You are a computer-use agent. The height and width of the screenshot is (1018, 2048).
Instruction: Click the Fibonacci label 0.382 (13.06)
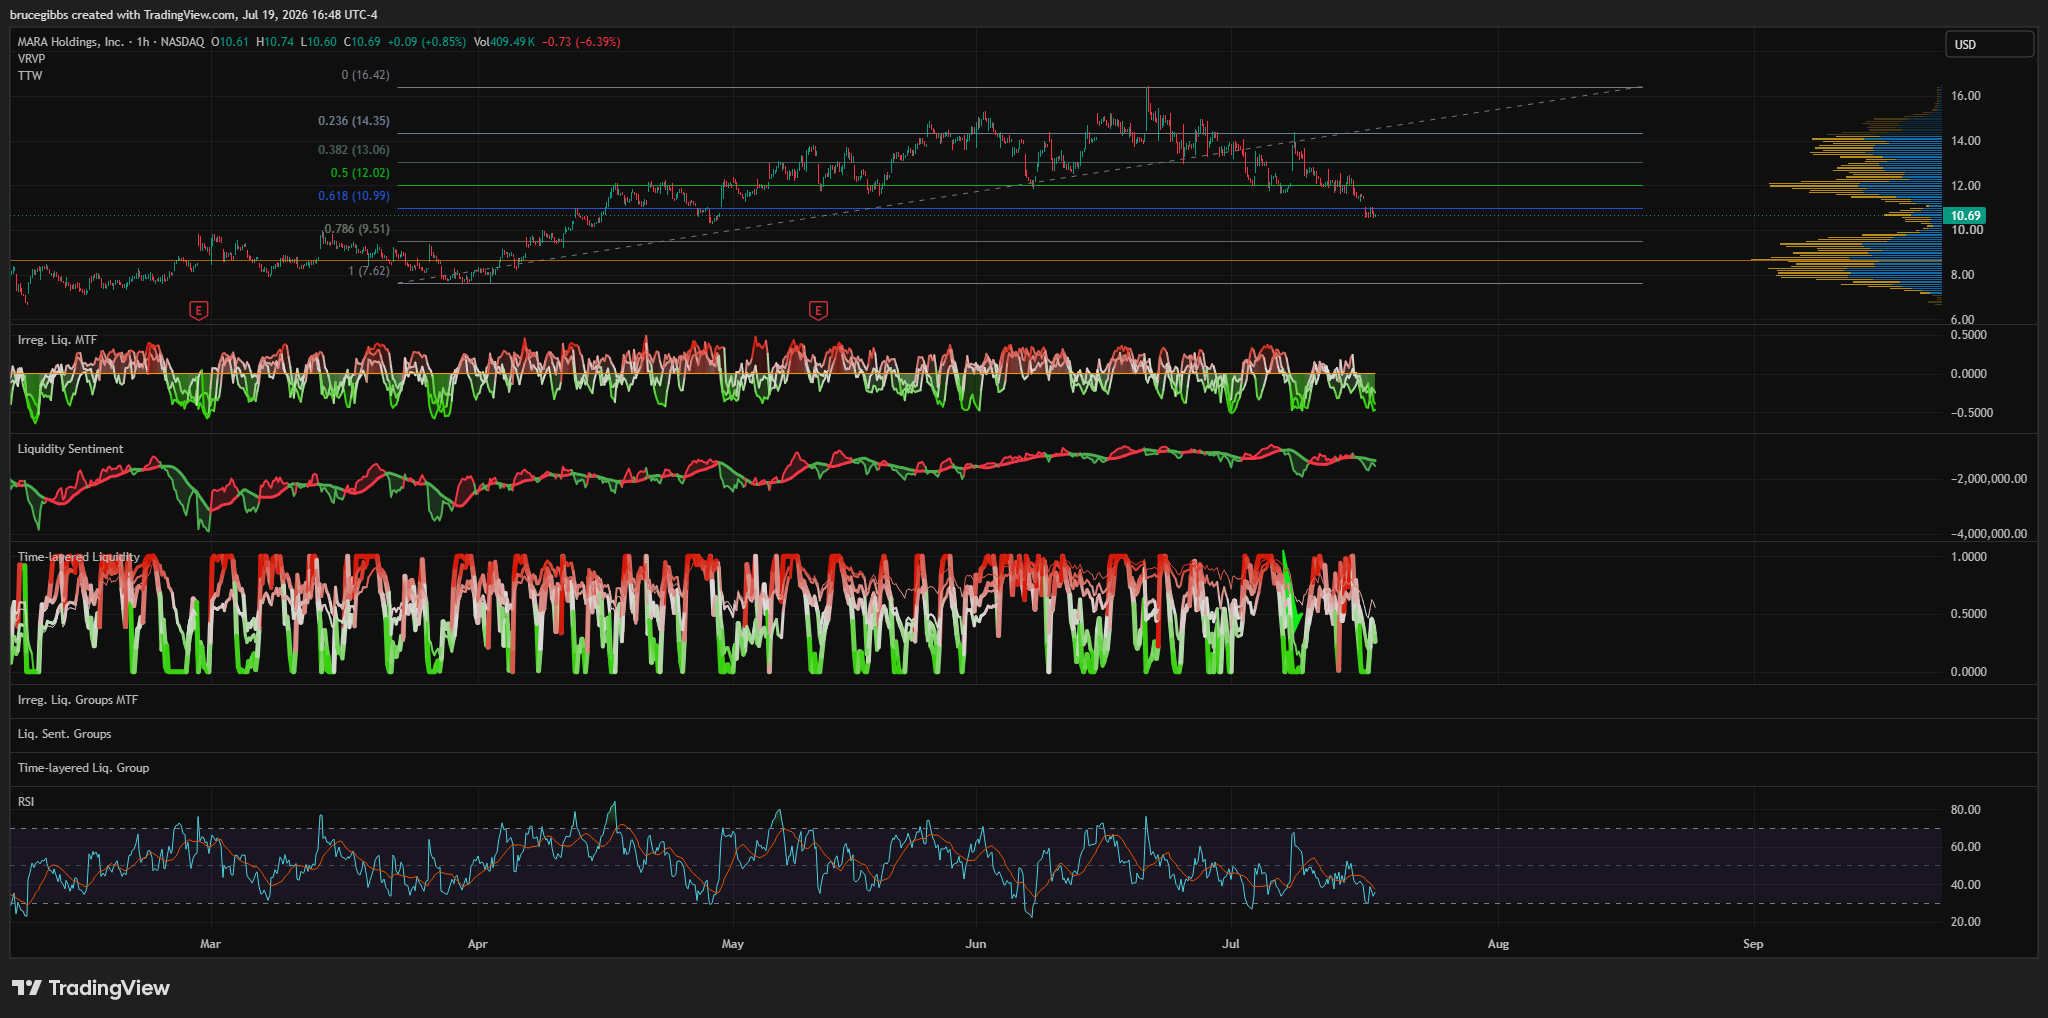tap(354, 150)
